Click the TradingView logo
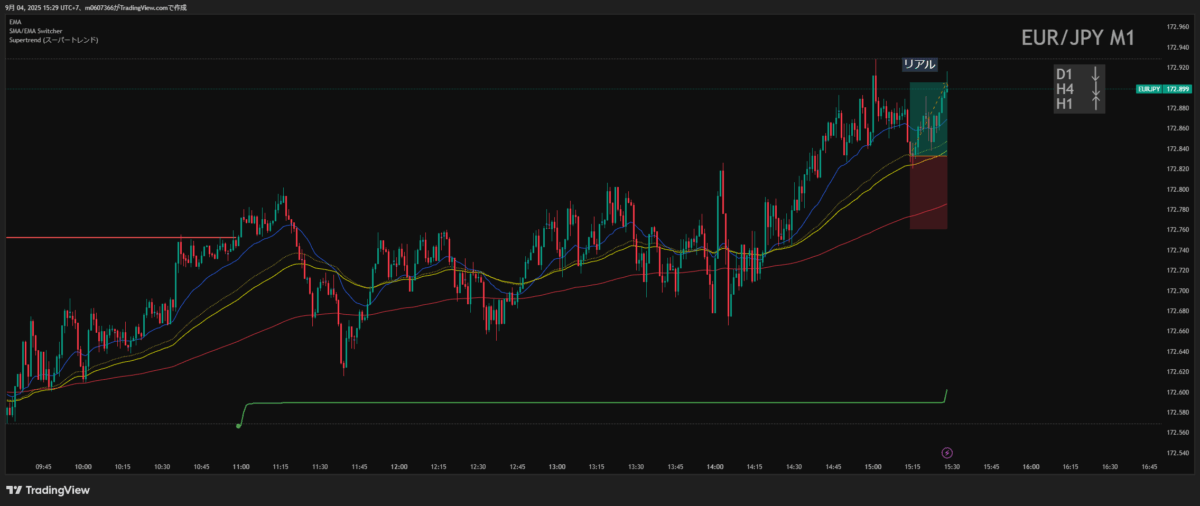Screen dimensions: 1200x506 pyautogui.click(x=48, y=490)
